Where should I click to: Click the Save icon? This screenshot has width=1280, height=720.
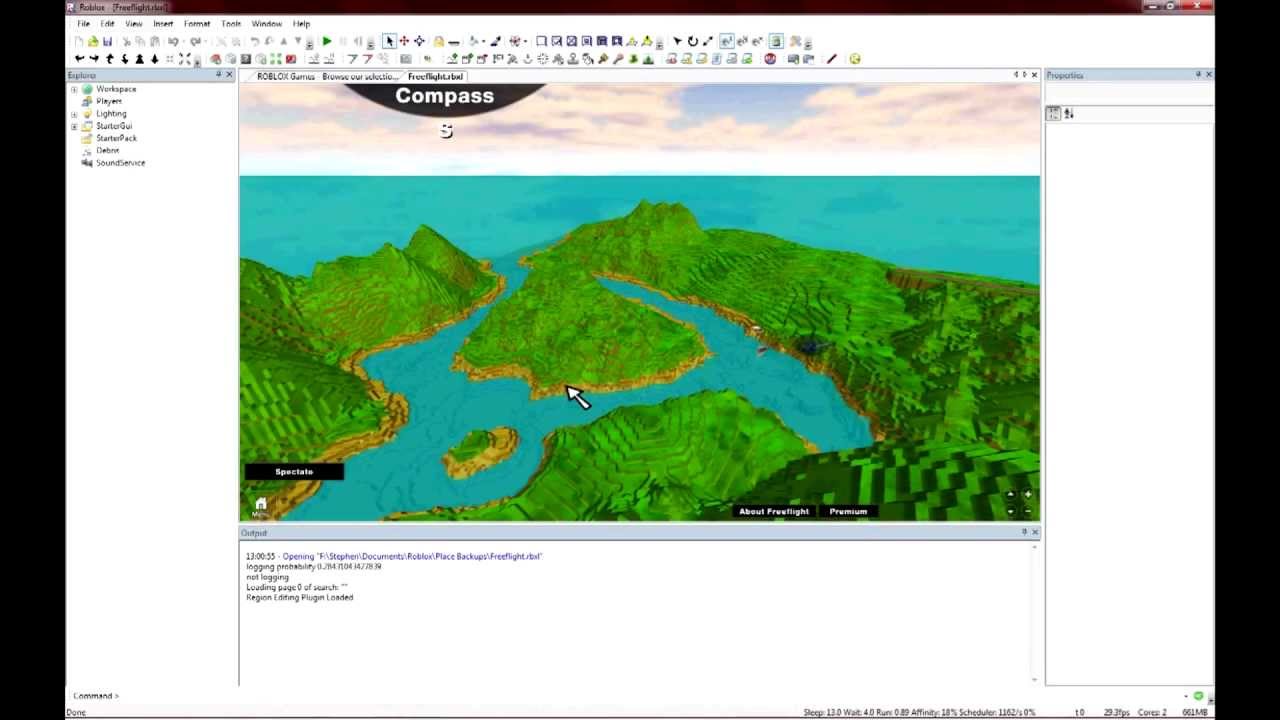tap(107, 41)
